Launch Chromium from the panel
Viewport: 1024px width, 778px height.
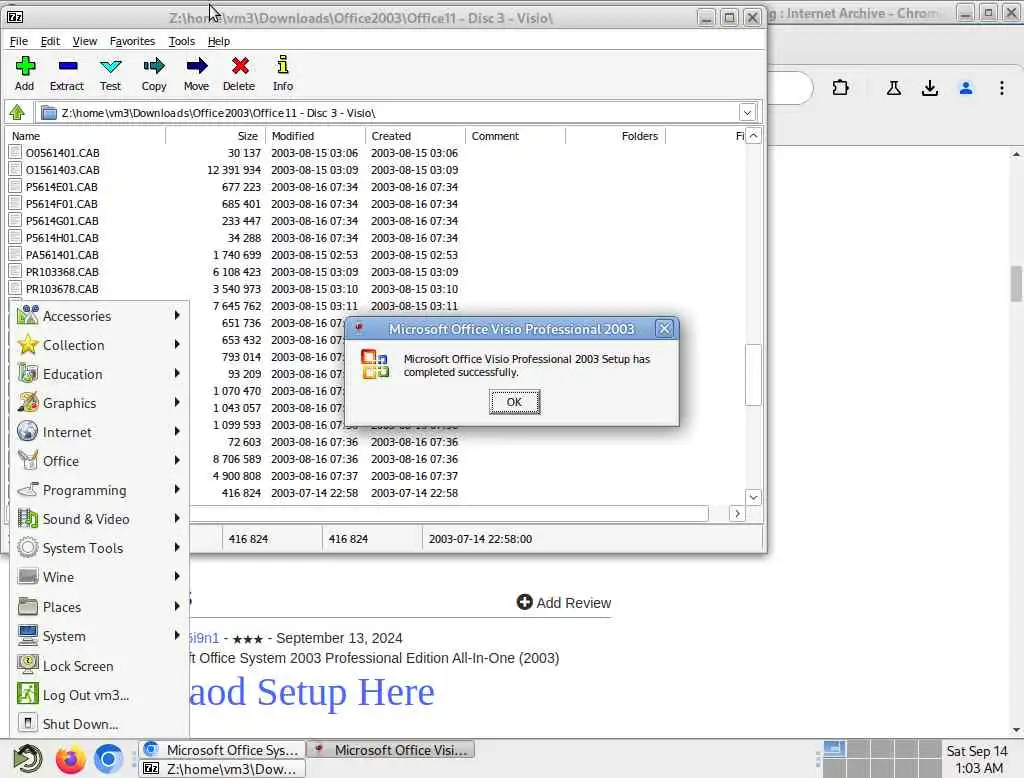pos(108,759)
